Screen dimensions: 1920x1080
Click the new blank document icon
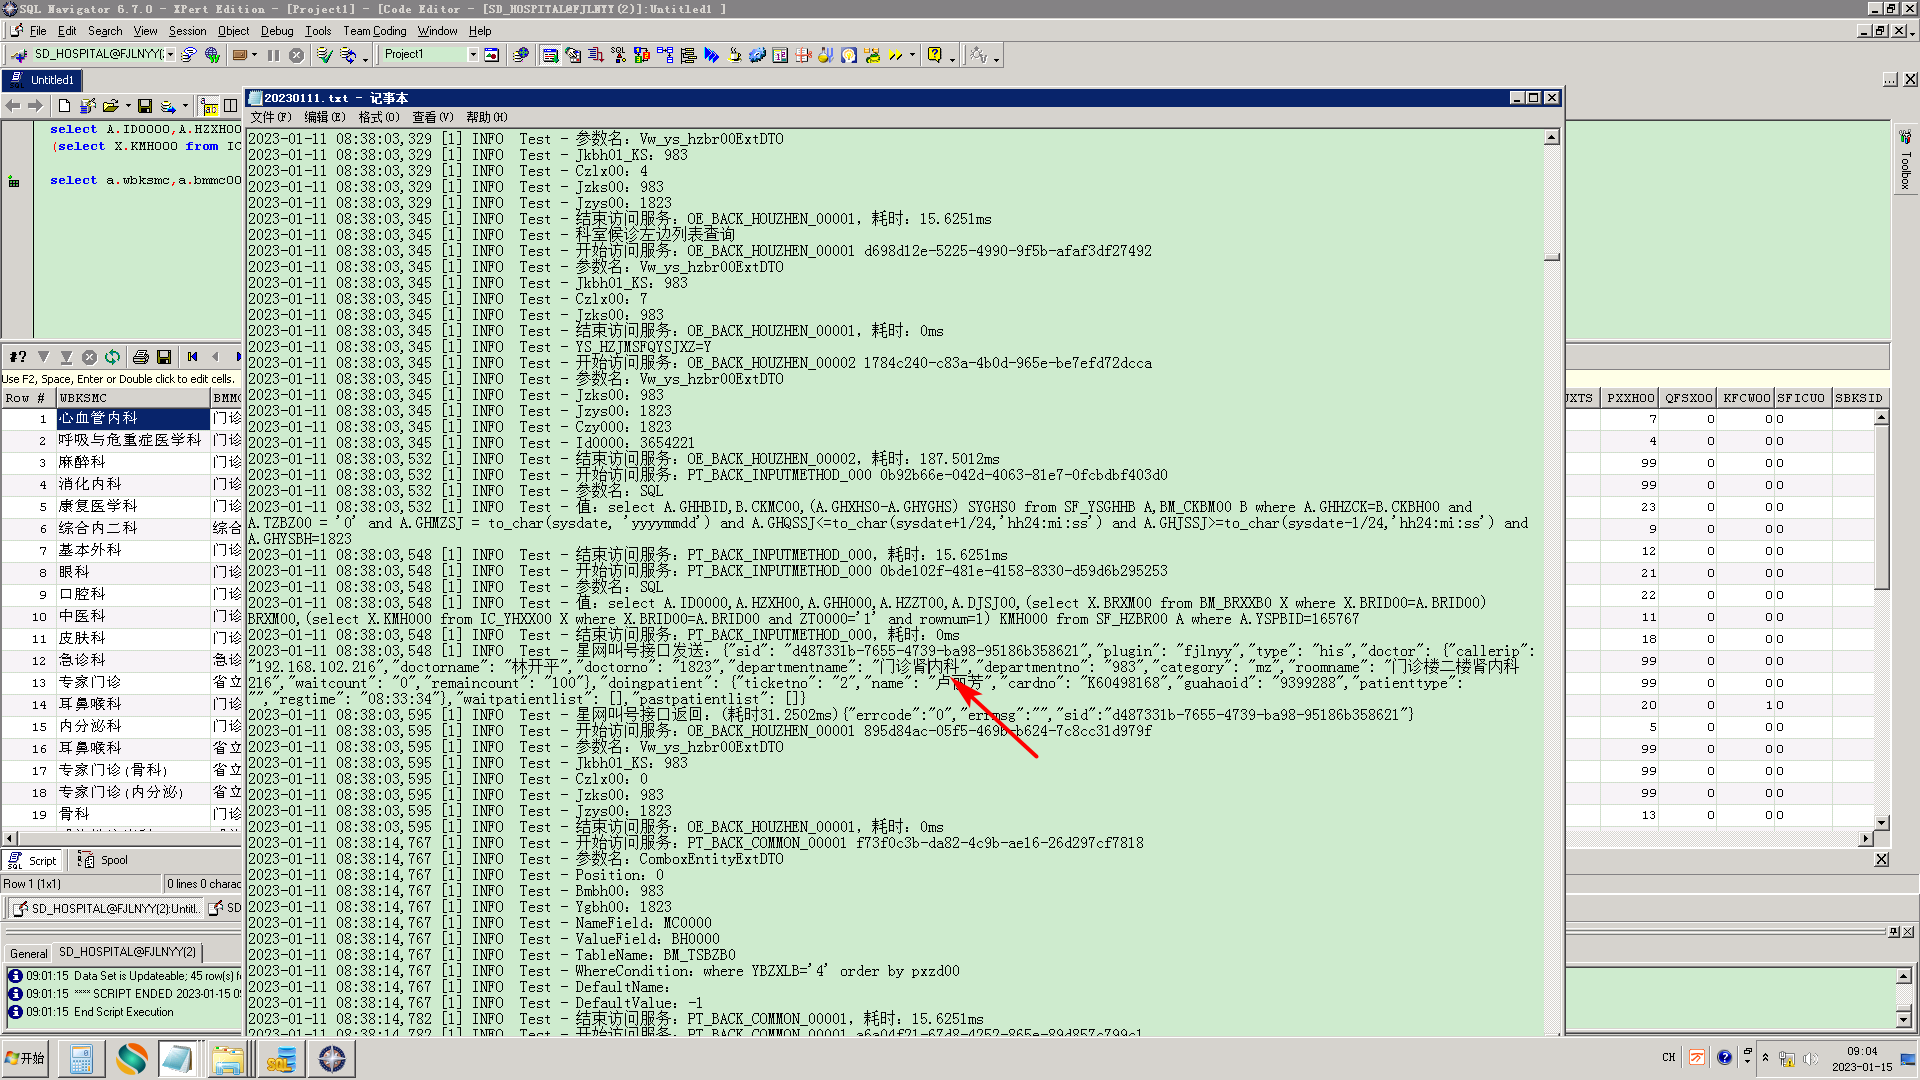pos(64,106)
